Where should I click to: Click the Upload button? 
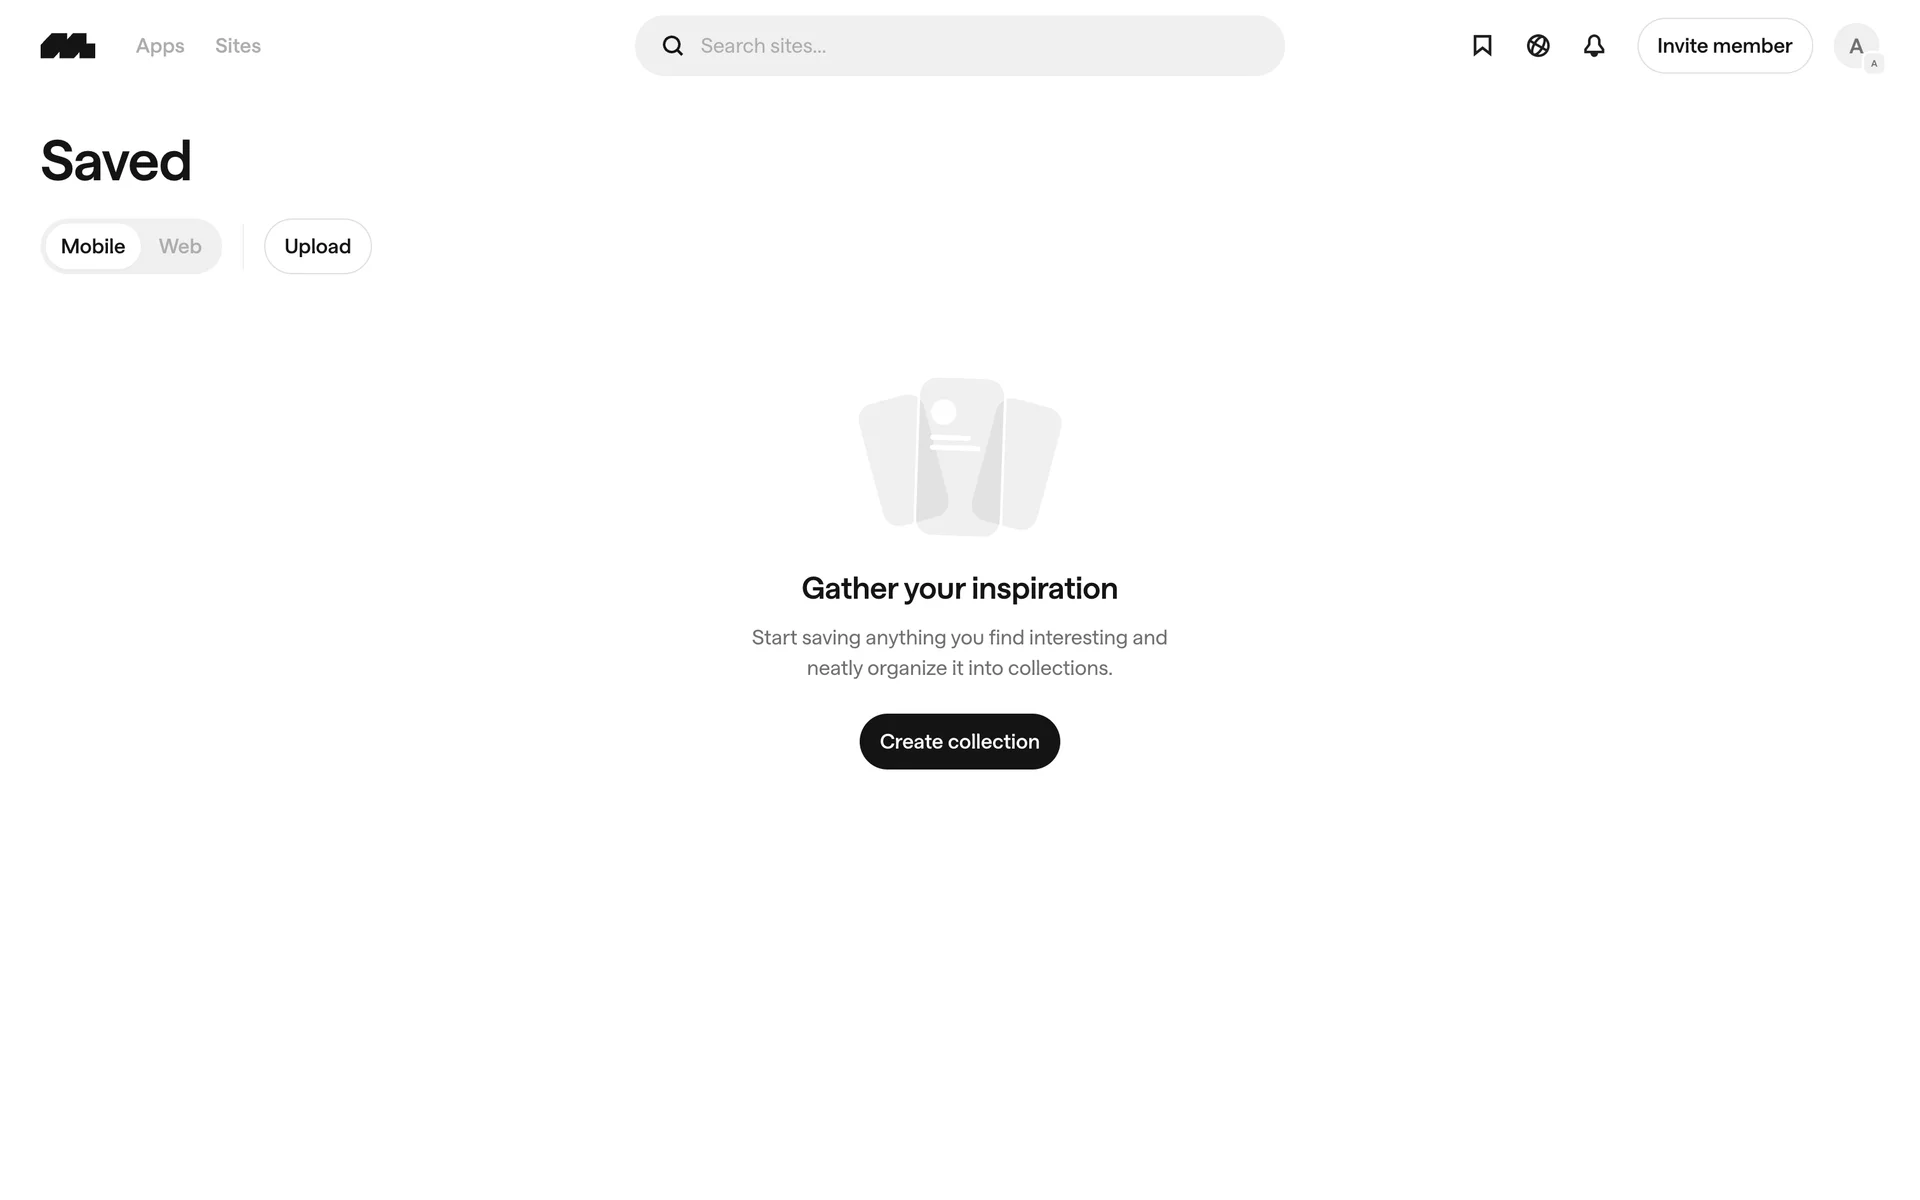pyautogui.click(x=318, y=246)
